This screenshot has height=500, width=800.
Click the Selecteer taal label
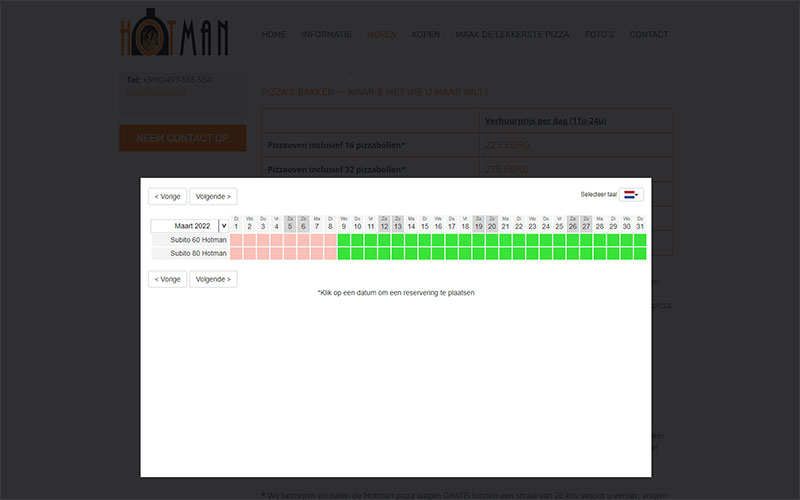point(598,194)
